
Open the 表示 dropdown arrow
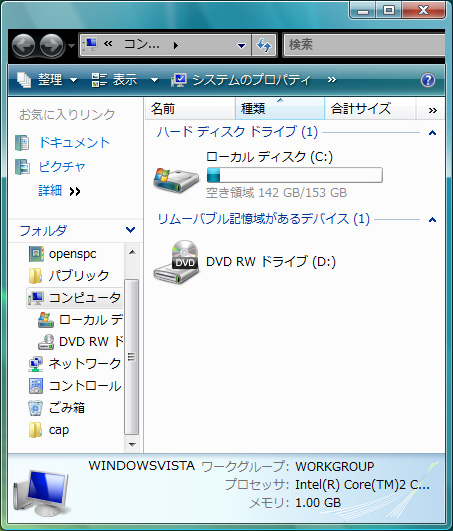[x=154, y=80]
